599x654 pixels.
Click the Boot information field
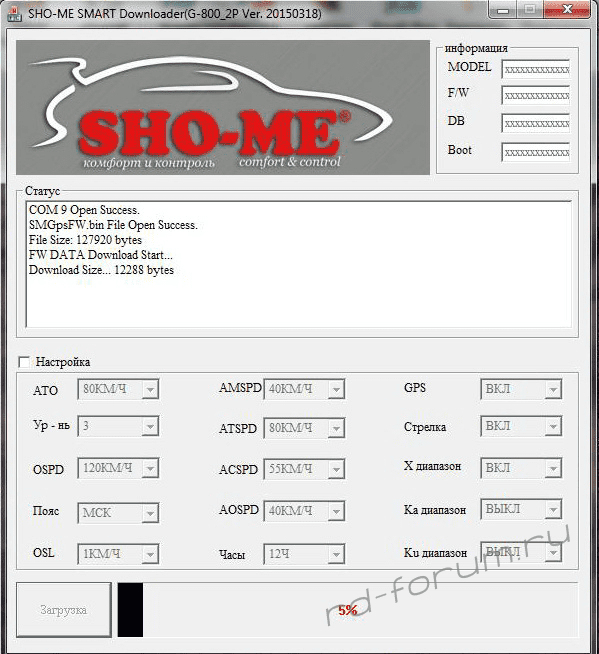[536, 152]
